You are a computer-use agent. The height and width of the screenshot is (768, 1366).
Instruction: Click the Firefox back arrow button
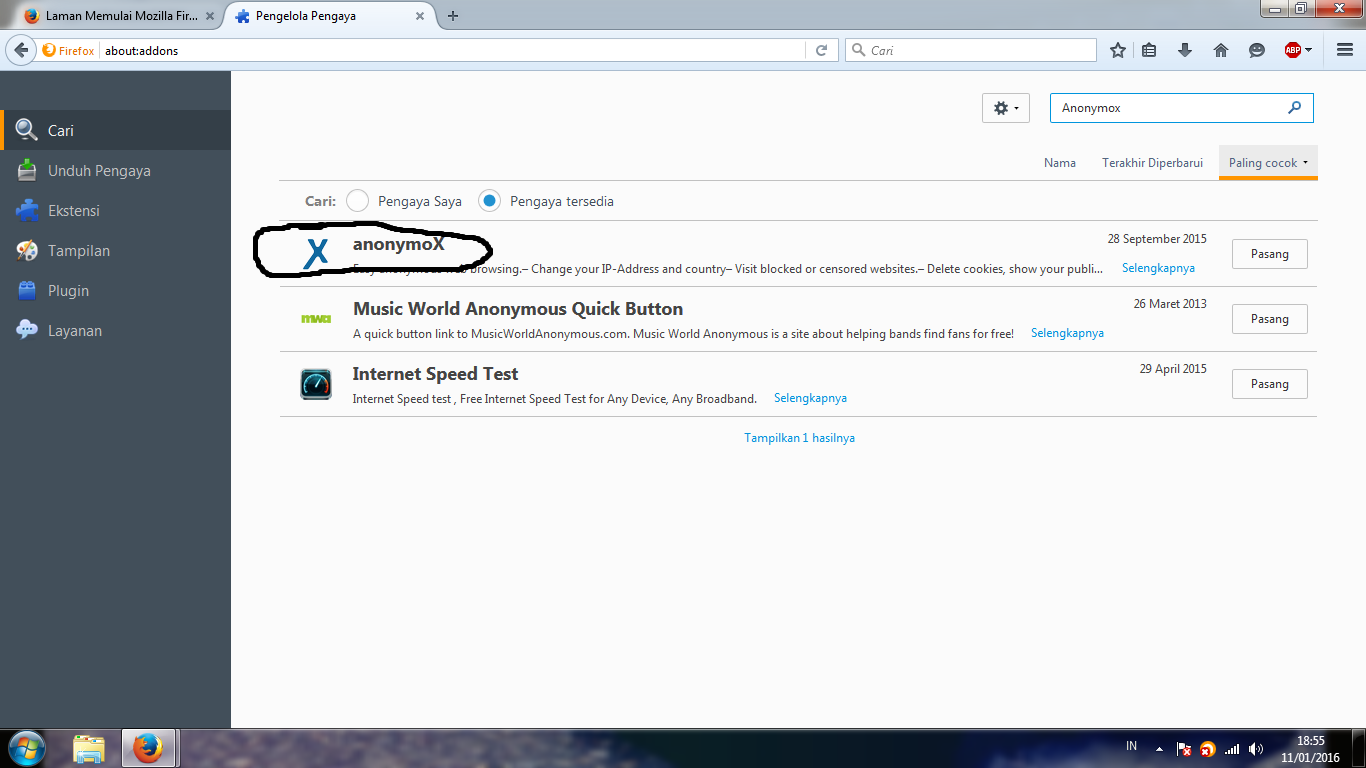[21, 50]
